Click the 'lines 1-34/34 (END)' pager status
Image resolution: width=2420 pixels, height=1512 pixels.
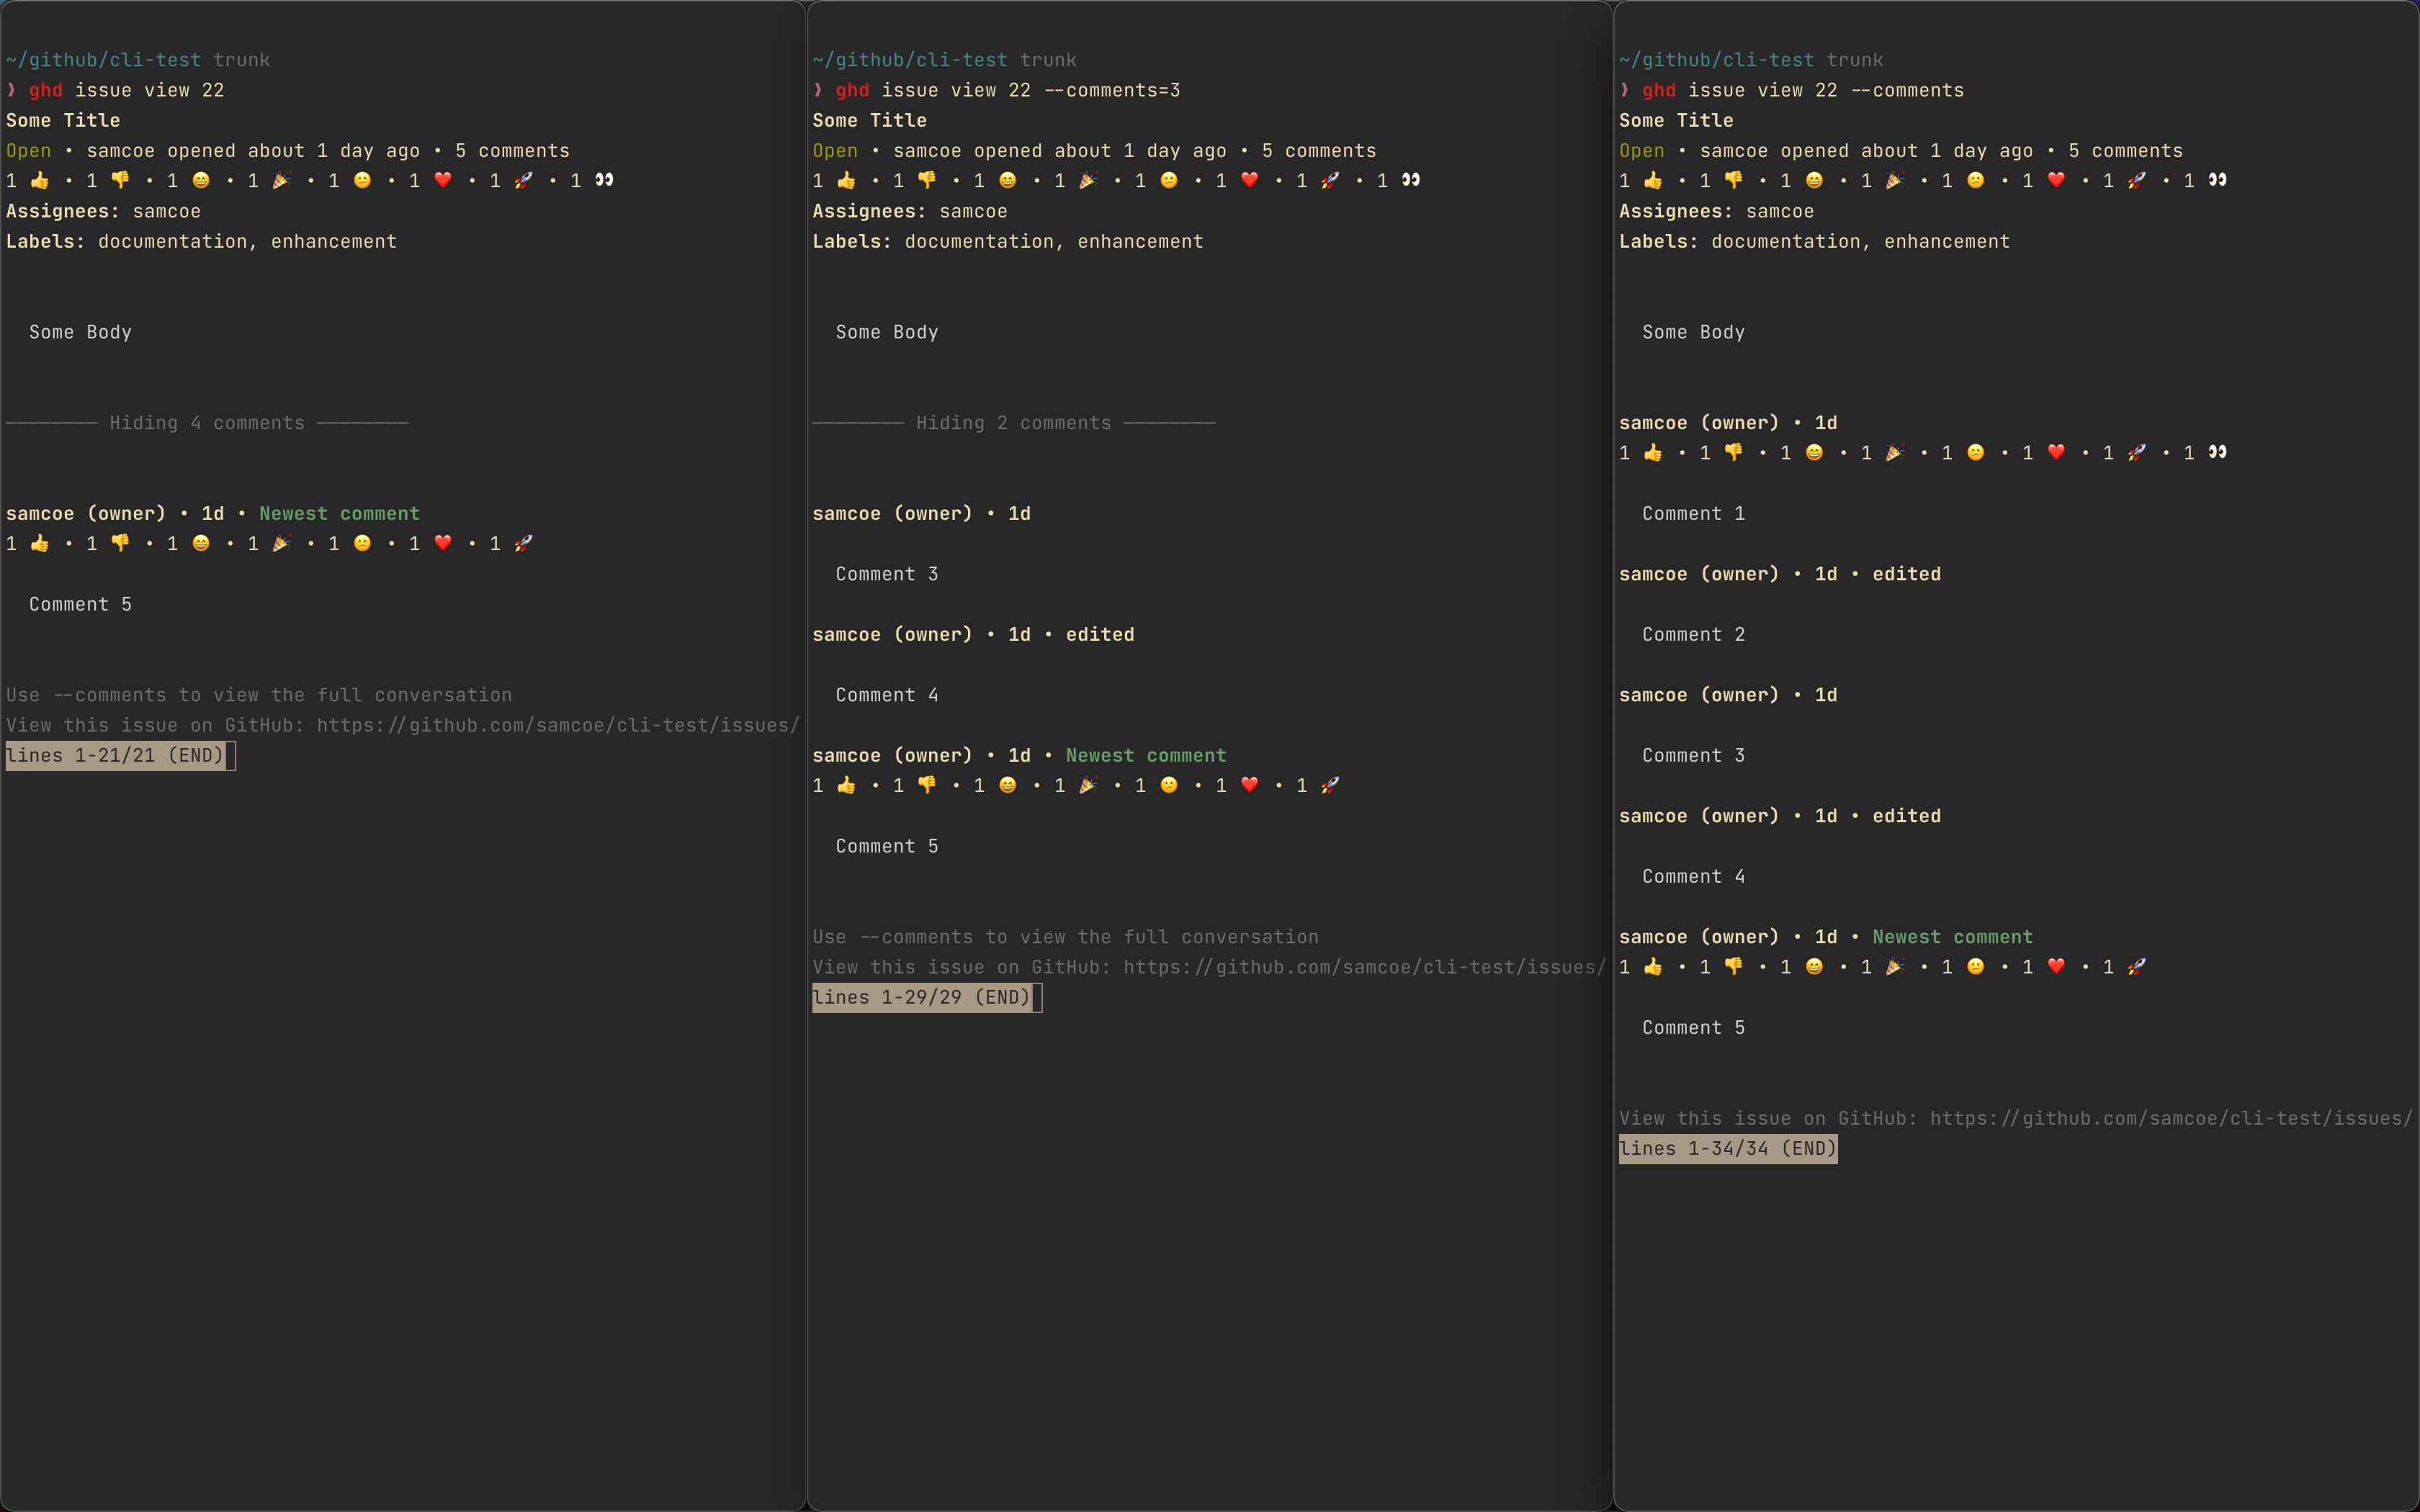1727,1148
